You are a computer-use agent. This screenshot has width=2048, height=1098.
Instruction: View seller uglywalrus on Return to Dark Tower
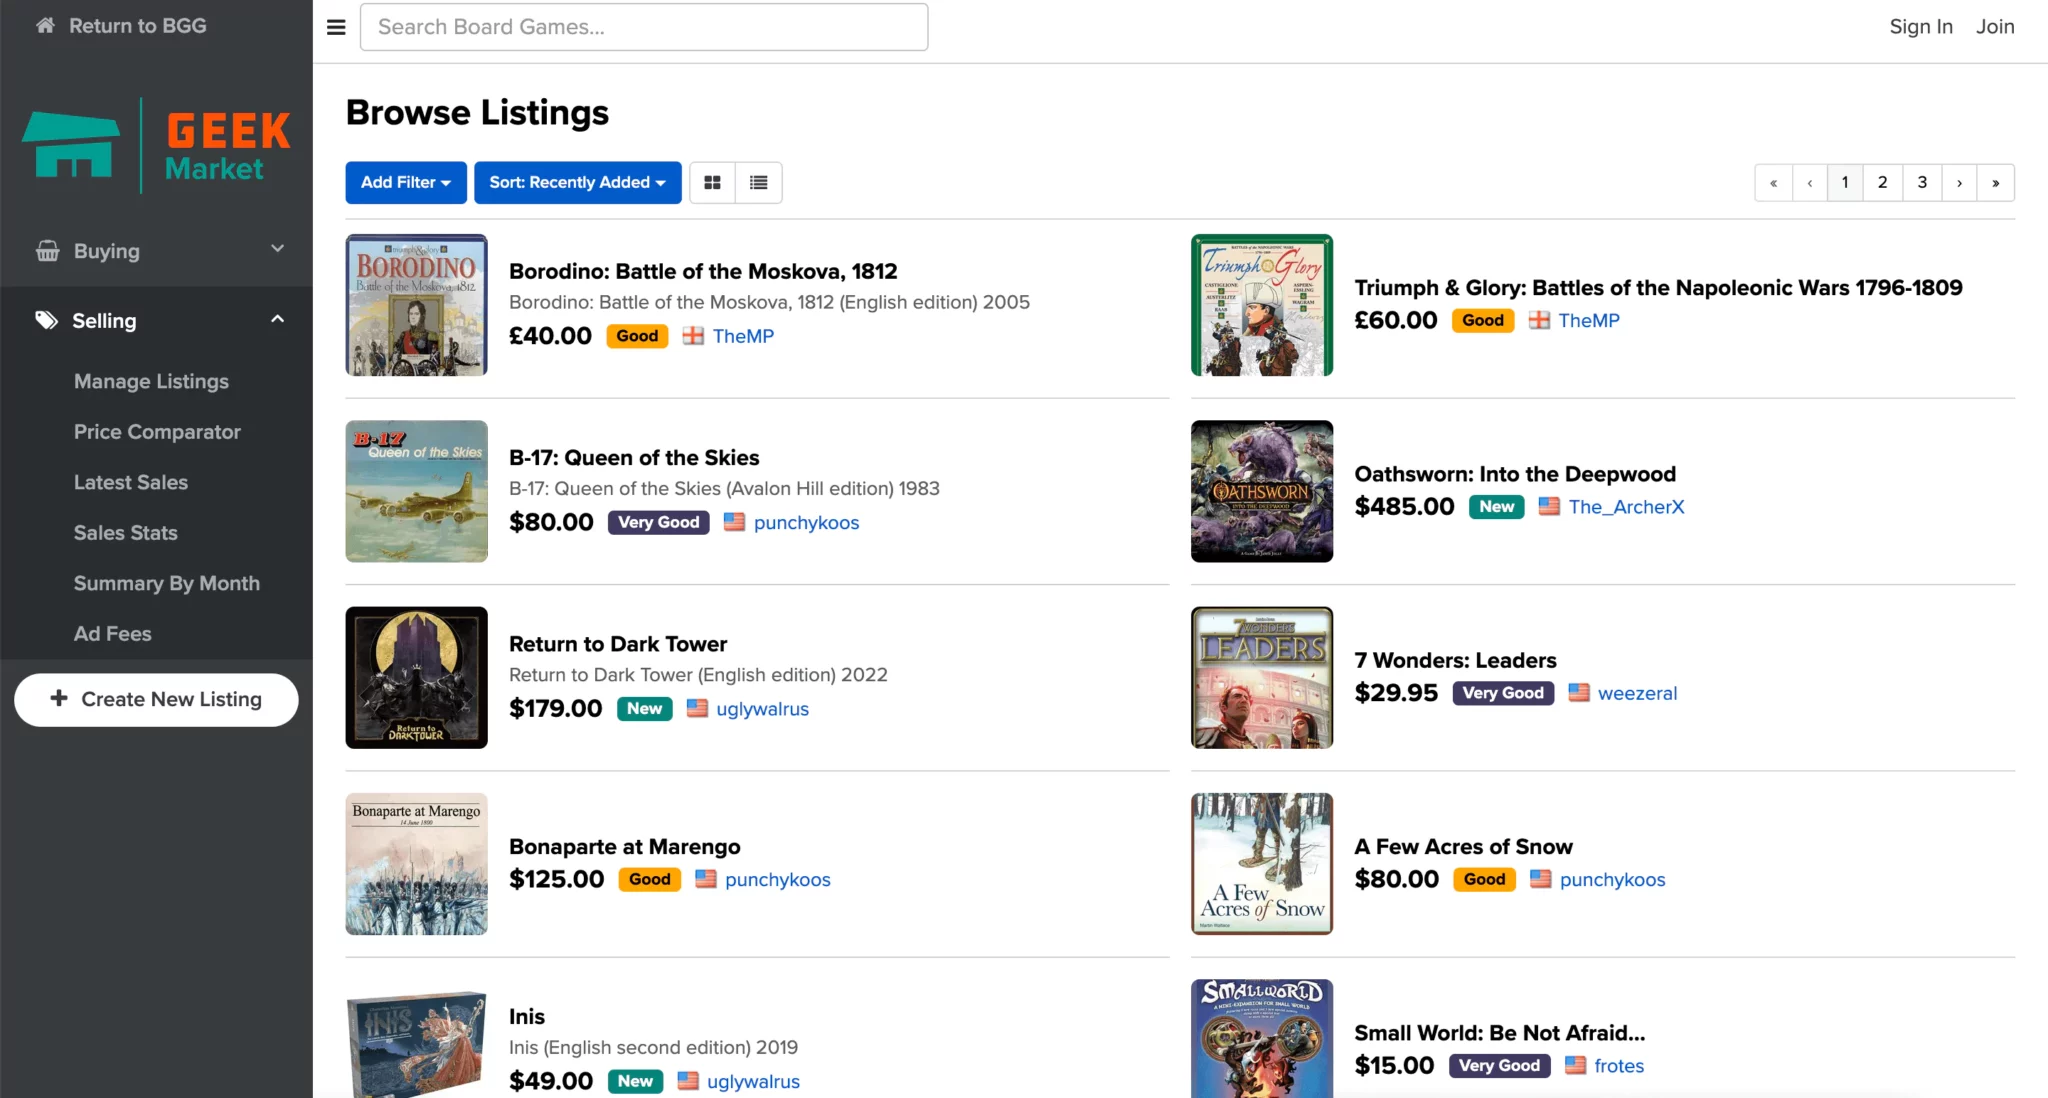coord(762,708)
